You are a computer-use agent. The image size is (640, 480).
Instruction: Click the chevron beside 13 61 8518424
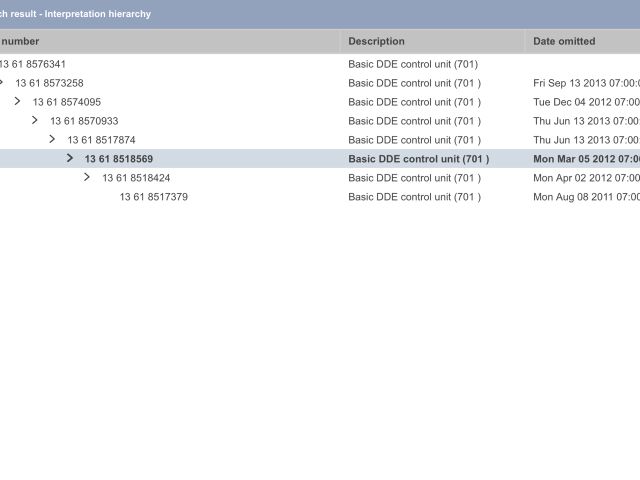(x=87, y=177)
